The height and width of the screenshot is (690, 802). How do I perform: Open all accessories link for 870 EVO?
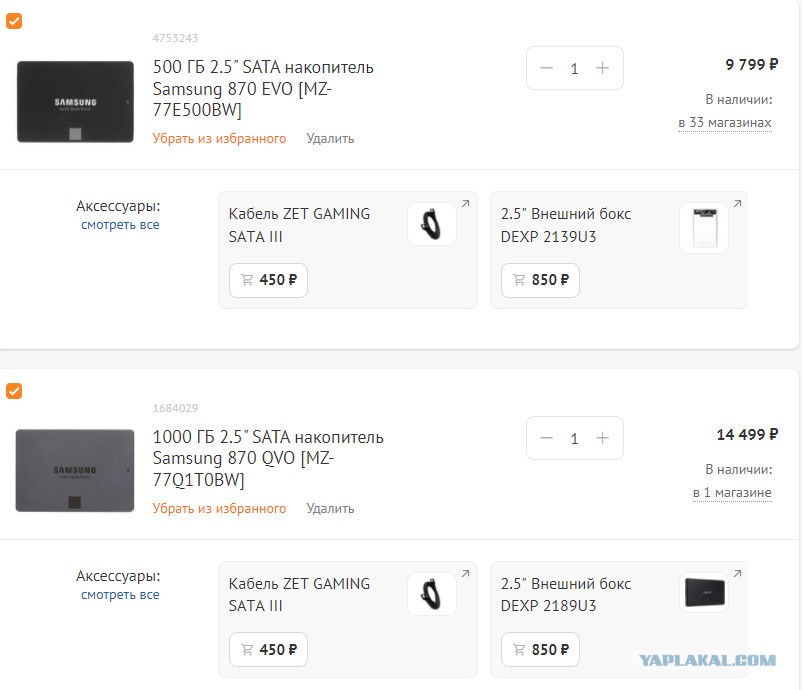pyautogui.click(x=120, y=225)
